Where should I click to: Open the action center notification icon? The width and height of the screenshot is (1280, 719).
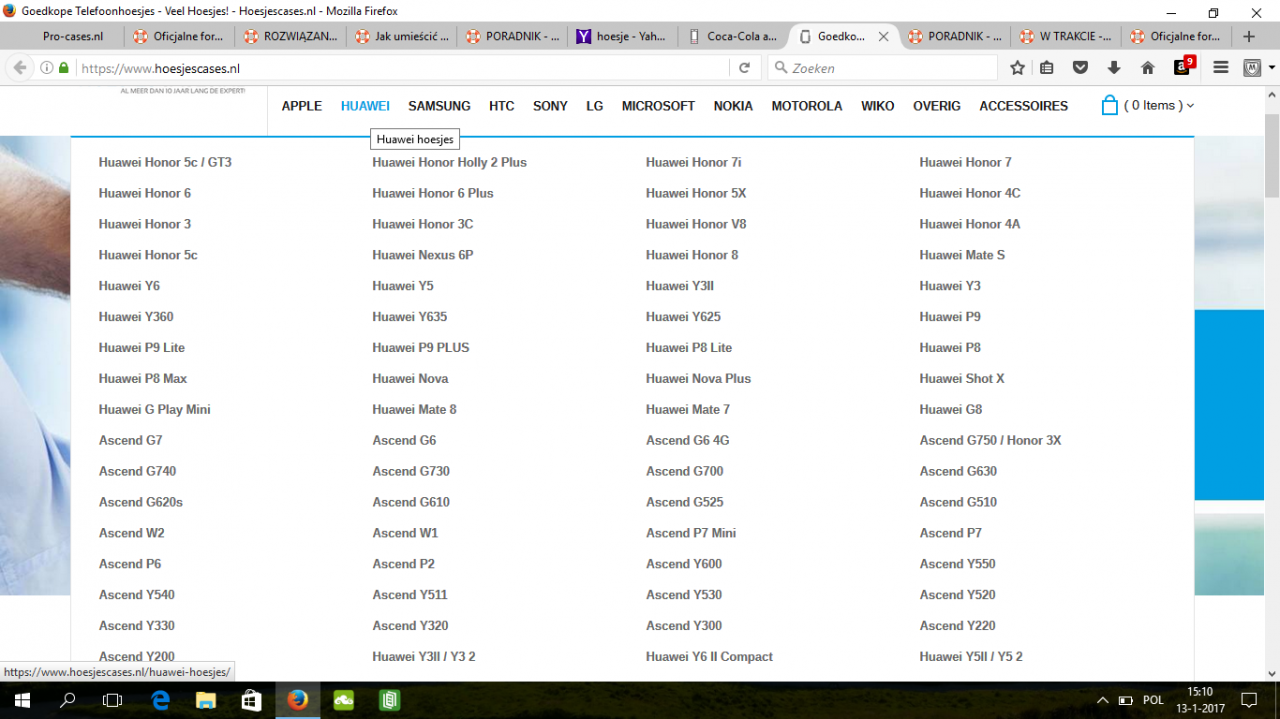pos(1249,701)
